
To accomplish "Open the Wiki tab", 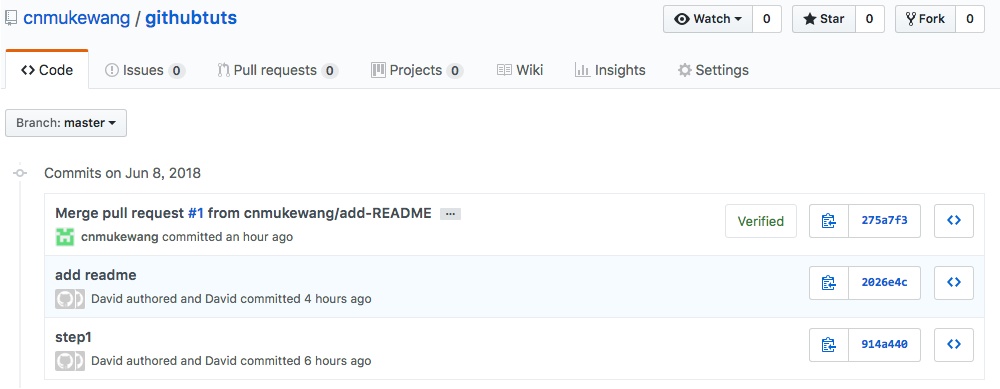I will tap(520, 70).
